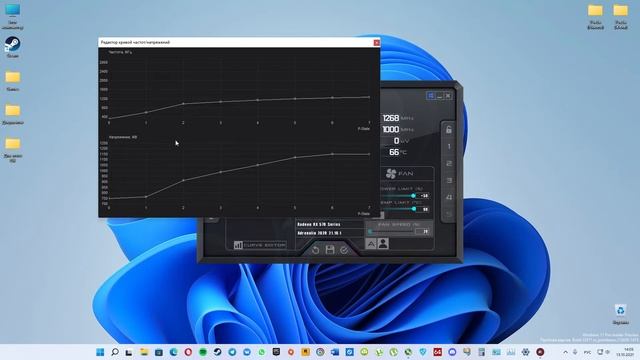Enable automatic fan mode 'A' button

click(371, 244)
